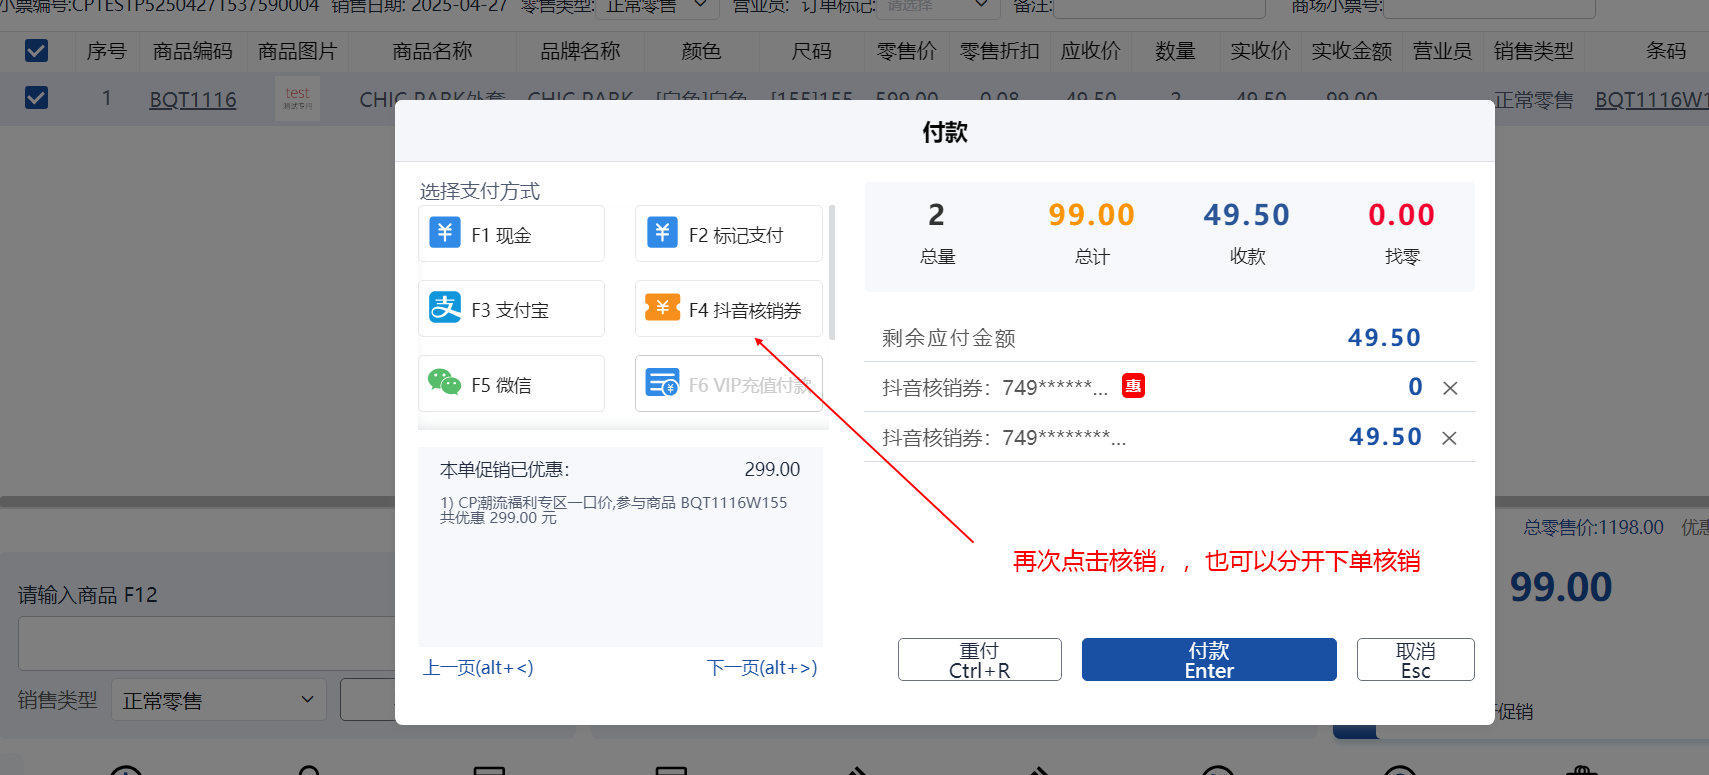Expand the 零售类型 dropdown at top

coord(656,7)
